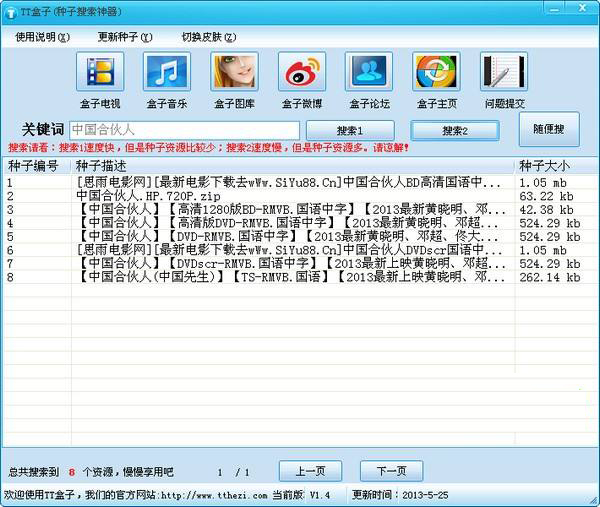Open the 盒子论坛 forum icon
This screenshot has height=507, width=600.
pos(369,73)
